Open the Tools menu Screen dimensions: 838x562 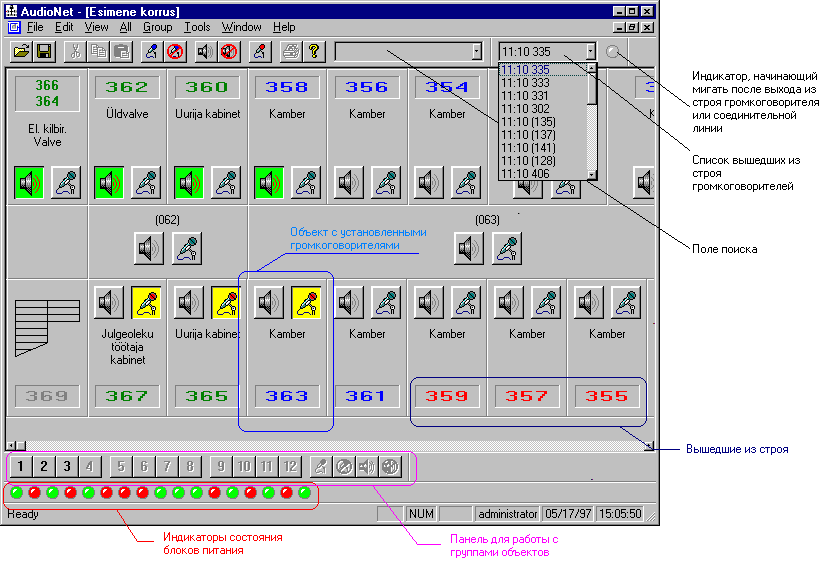(x=197, y=27)
